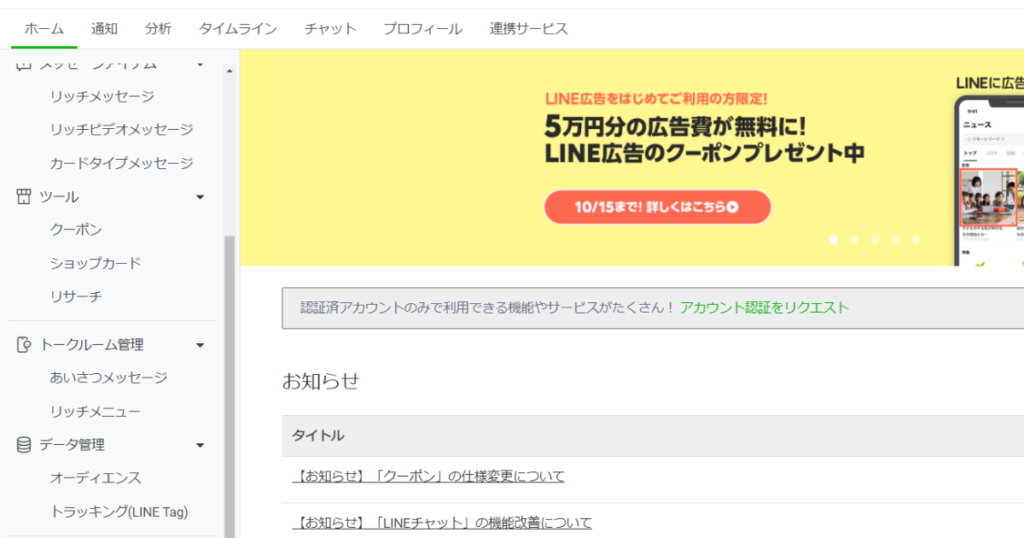Click データ管理 section label
The image size is (1024, 538).
(x=72, y=445)
